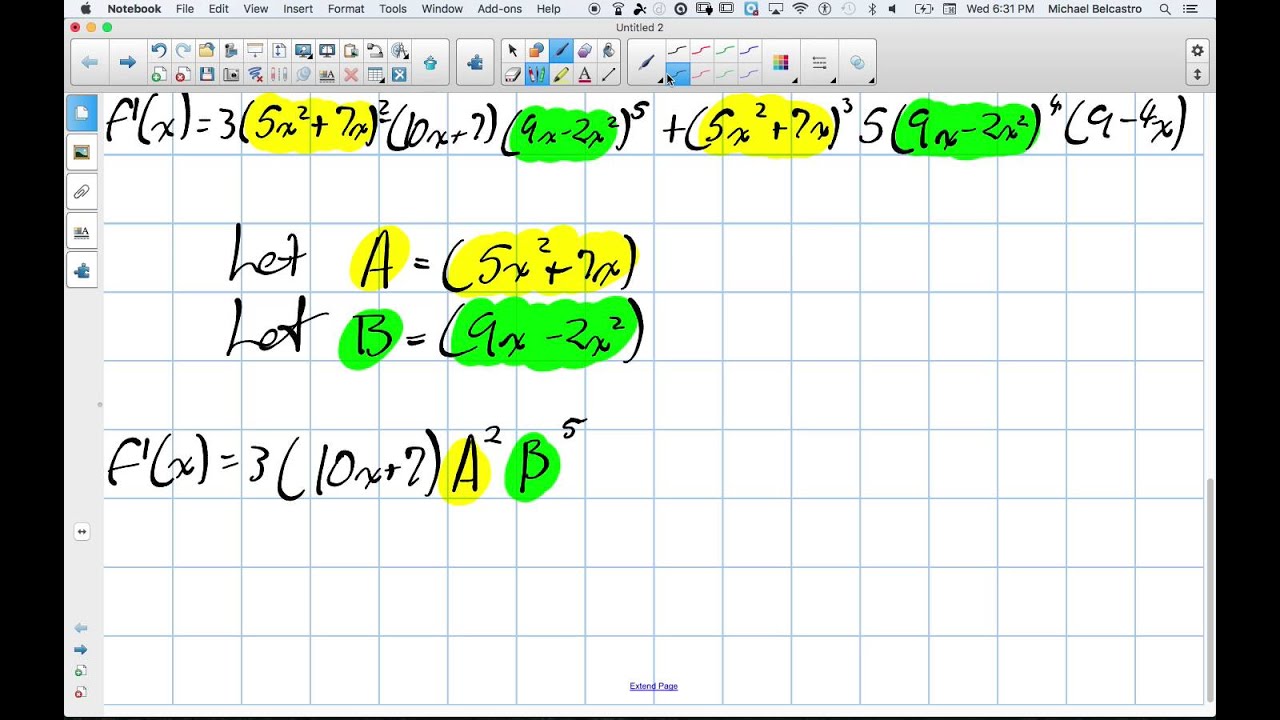This screenshot has width=1280, height=720.
Task: Open the Add-ons menu
Action: (x=499, y=9)
